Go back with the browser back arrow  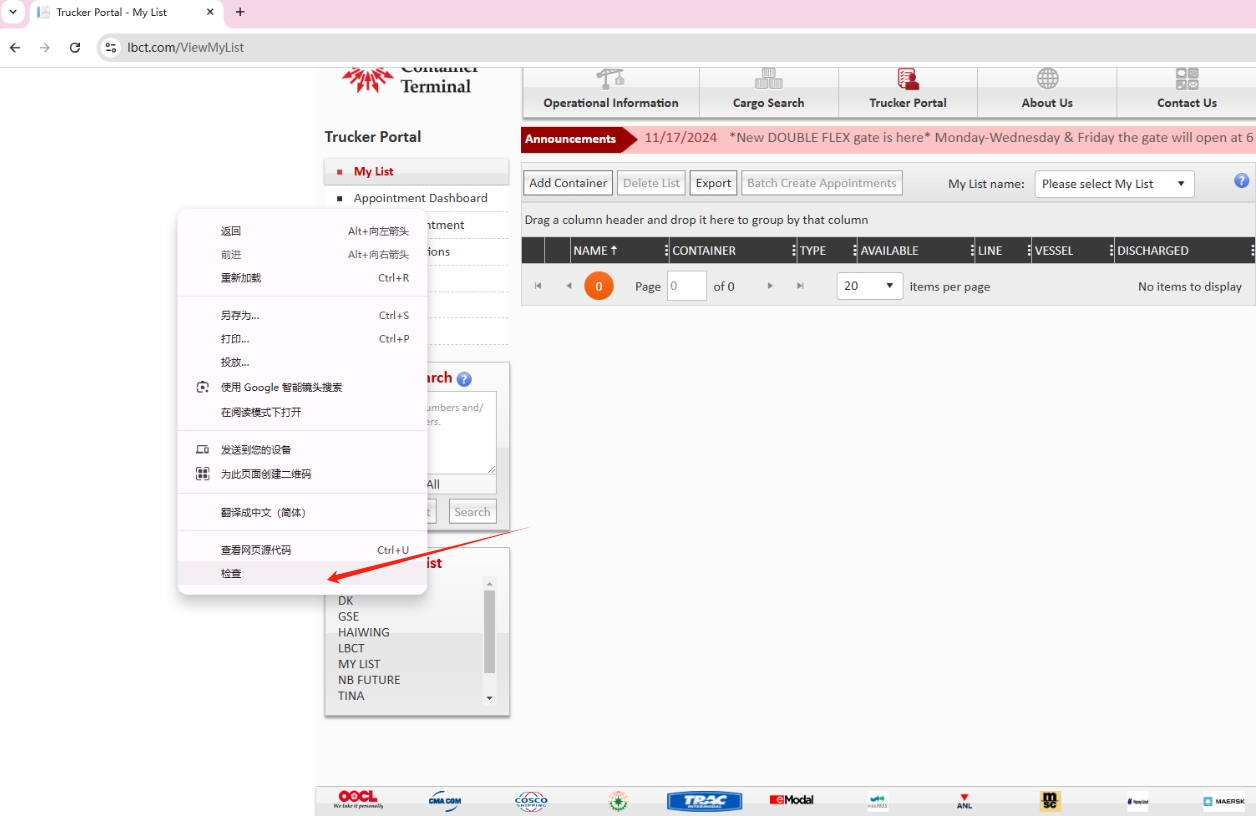[x=15, y=47]
